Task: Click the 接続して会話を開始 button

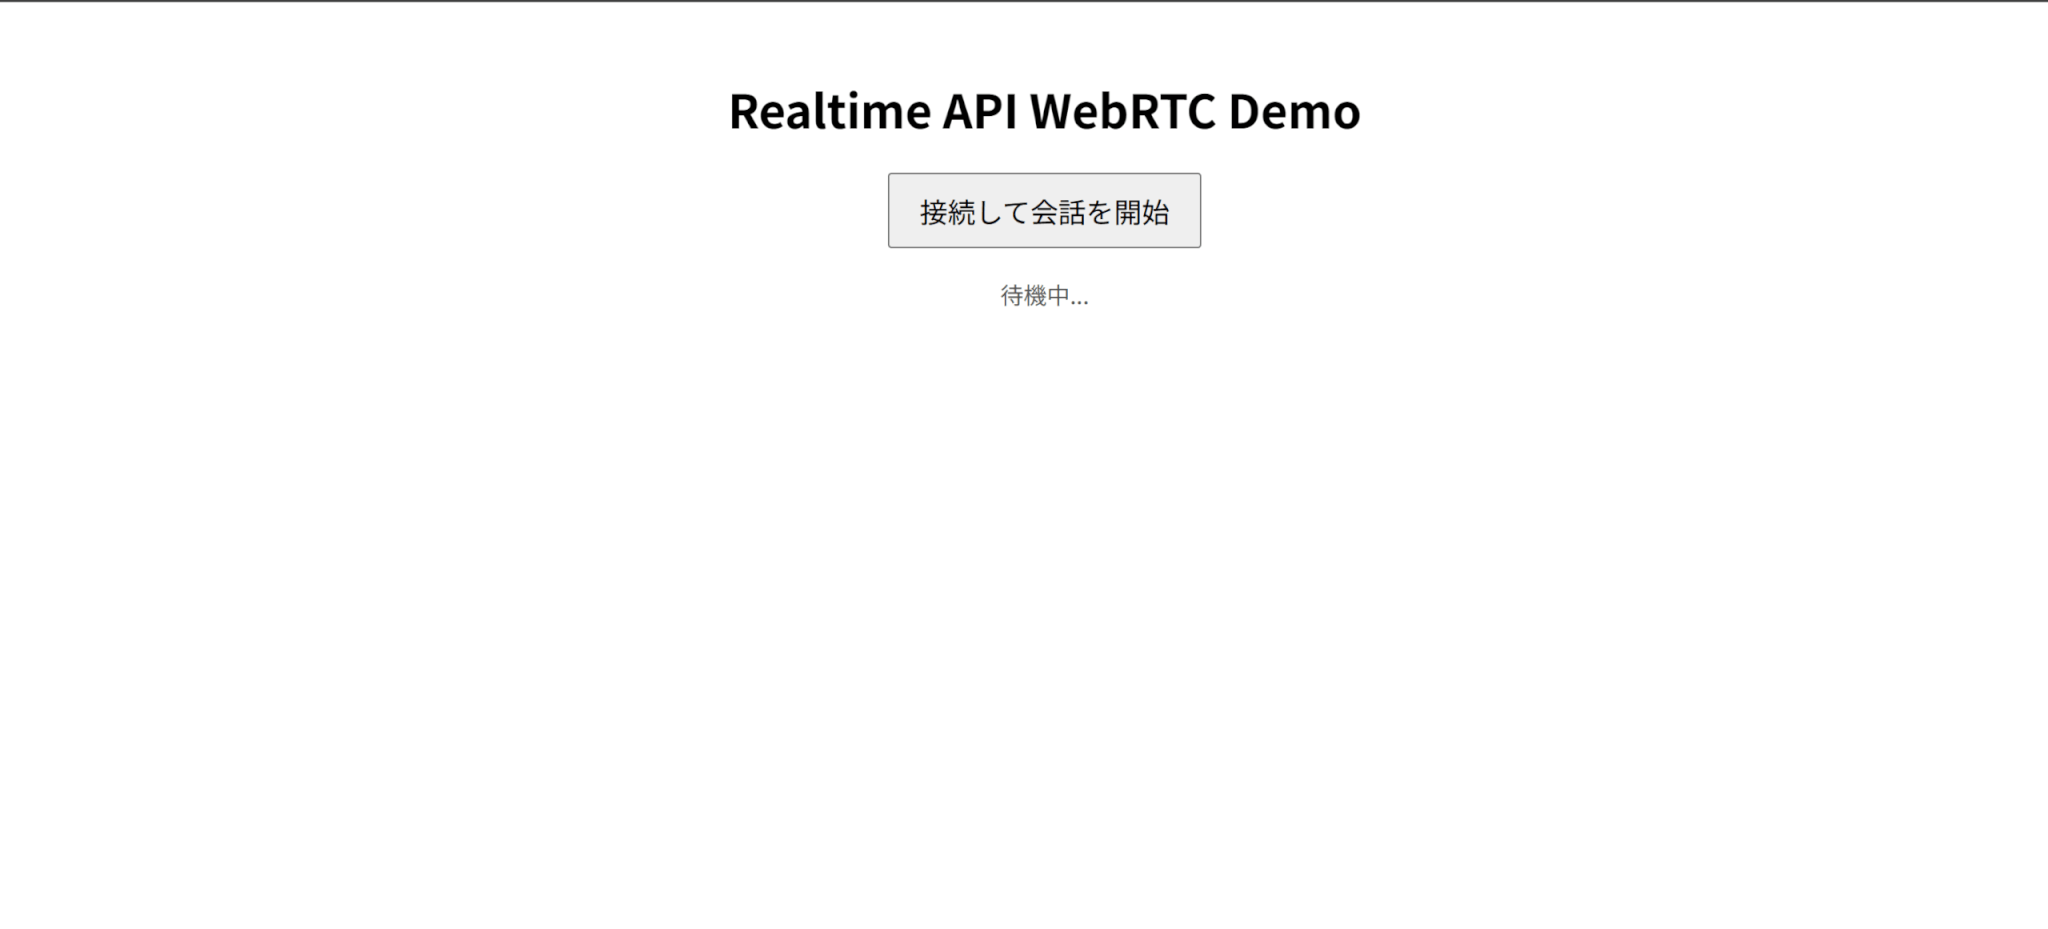Action: 1044,211
